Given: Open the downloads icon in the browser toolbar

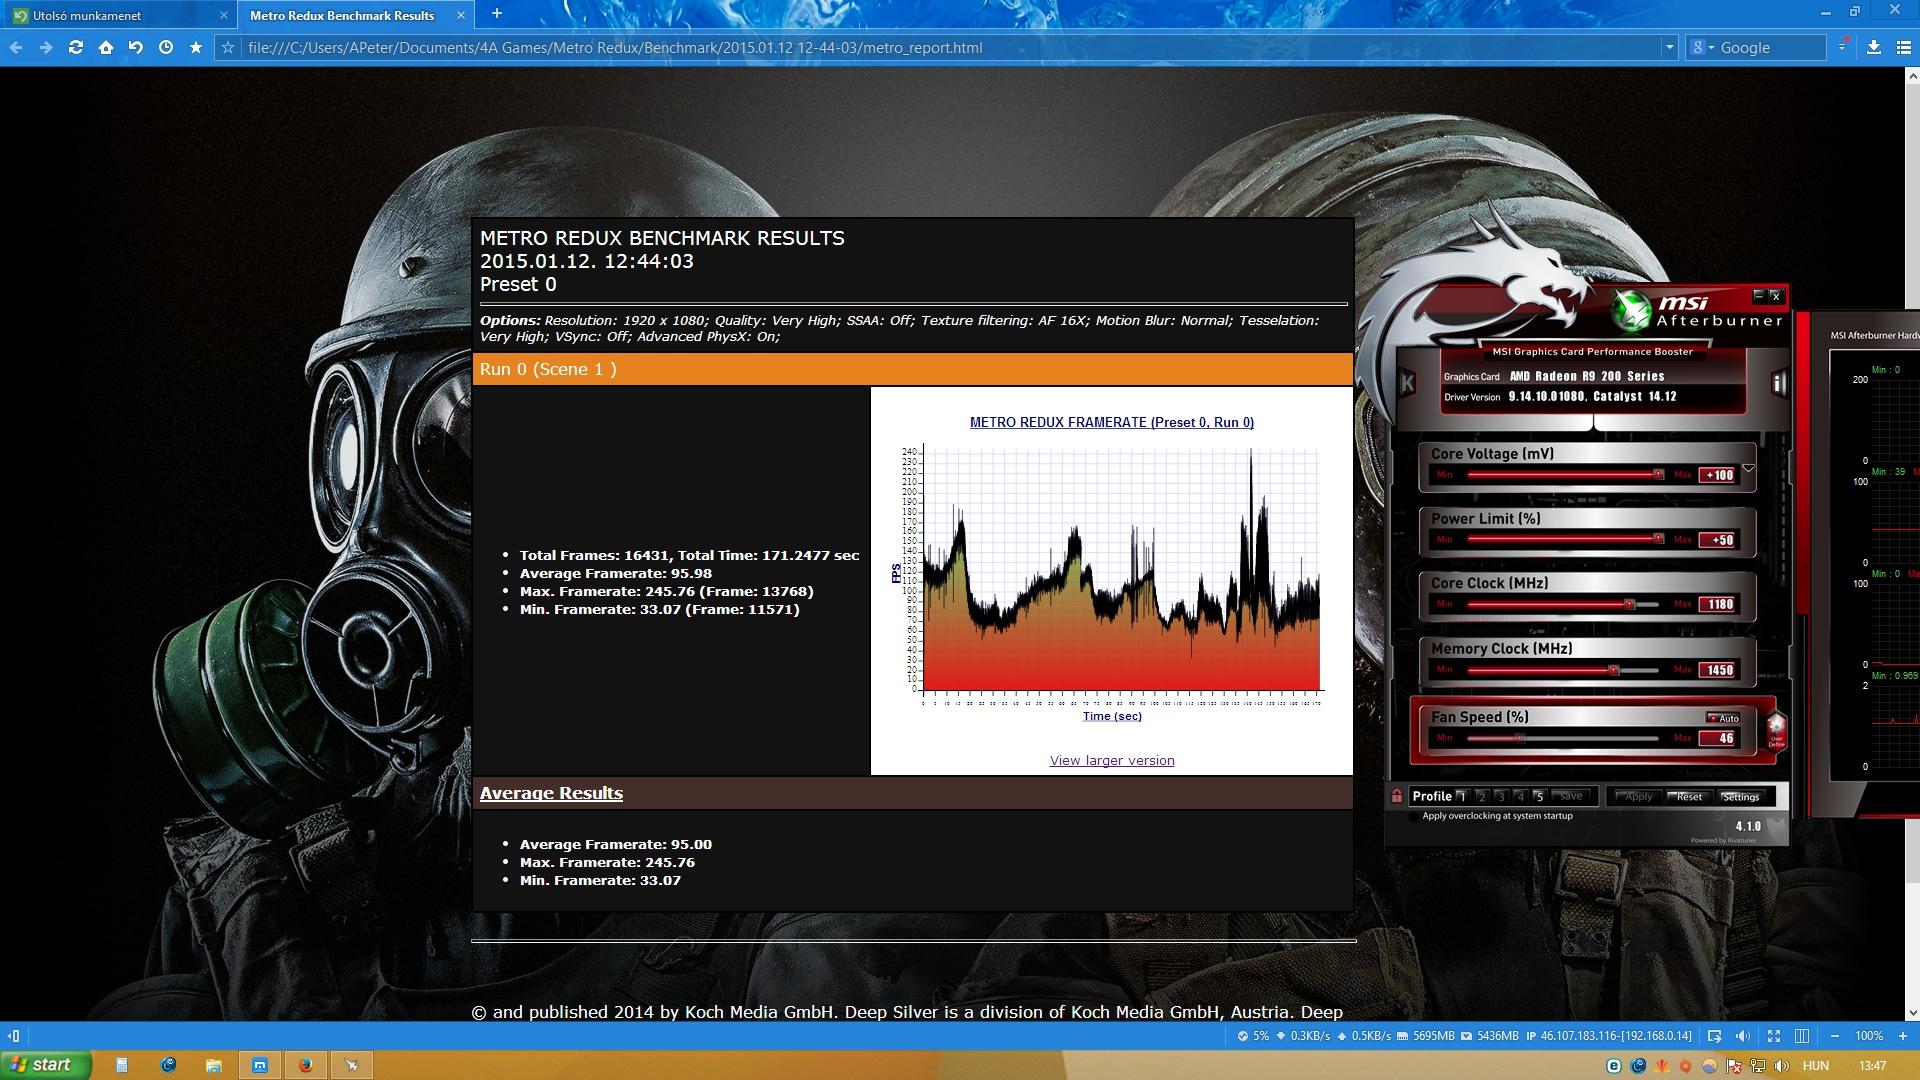Looking at the screenshot, I should click(1874, 48).
